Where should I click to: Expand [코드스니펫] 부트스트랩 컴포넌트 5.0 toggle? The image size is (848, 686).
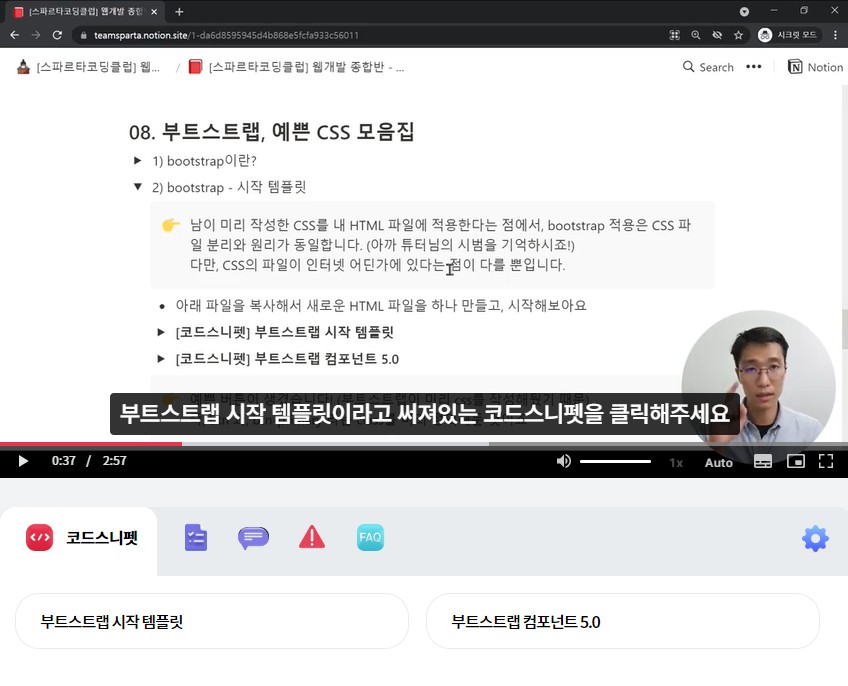point(161,359)
